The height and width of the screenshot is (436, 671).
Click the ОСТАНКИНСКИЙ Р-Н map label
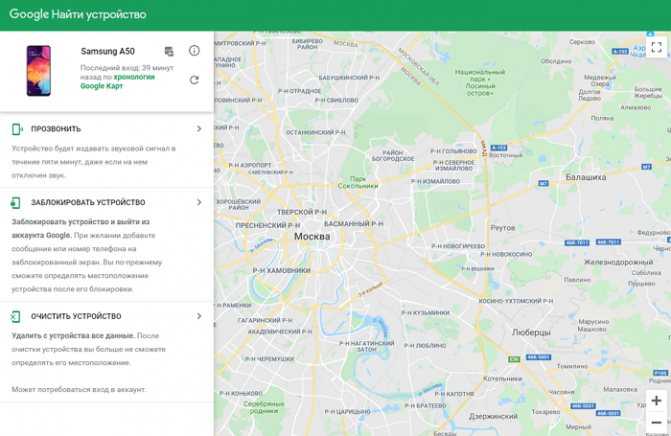tap(315, 133)
